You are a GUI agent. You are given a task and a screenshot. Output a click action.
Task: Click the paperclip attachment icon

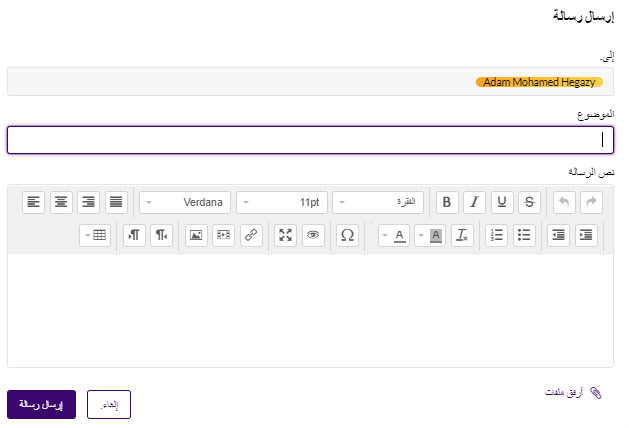coord(596,393)
